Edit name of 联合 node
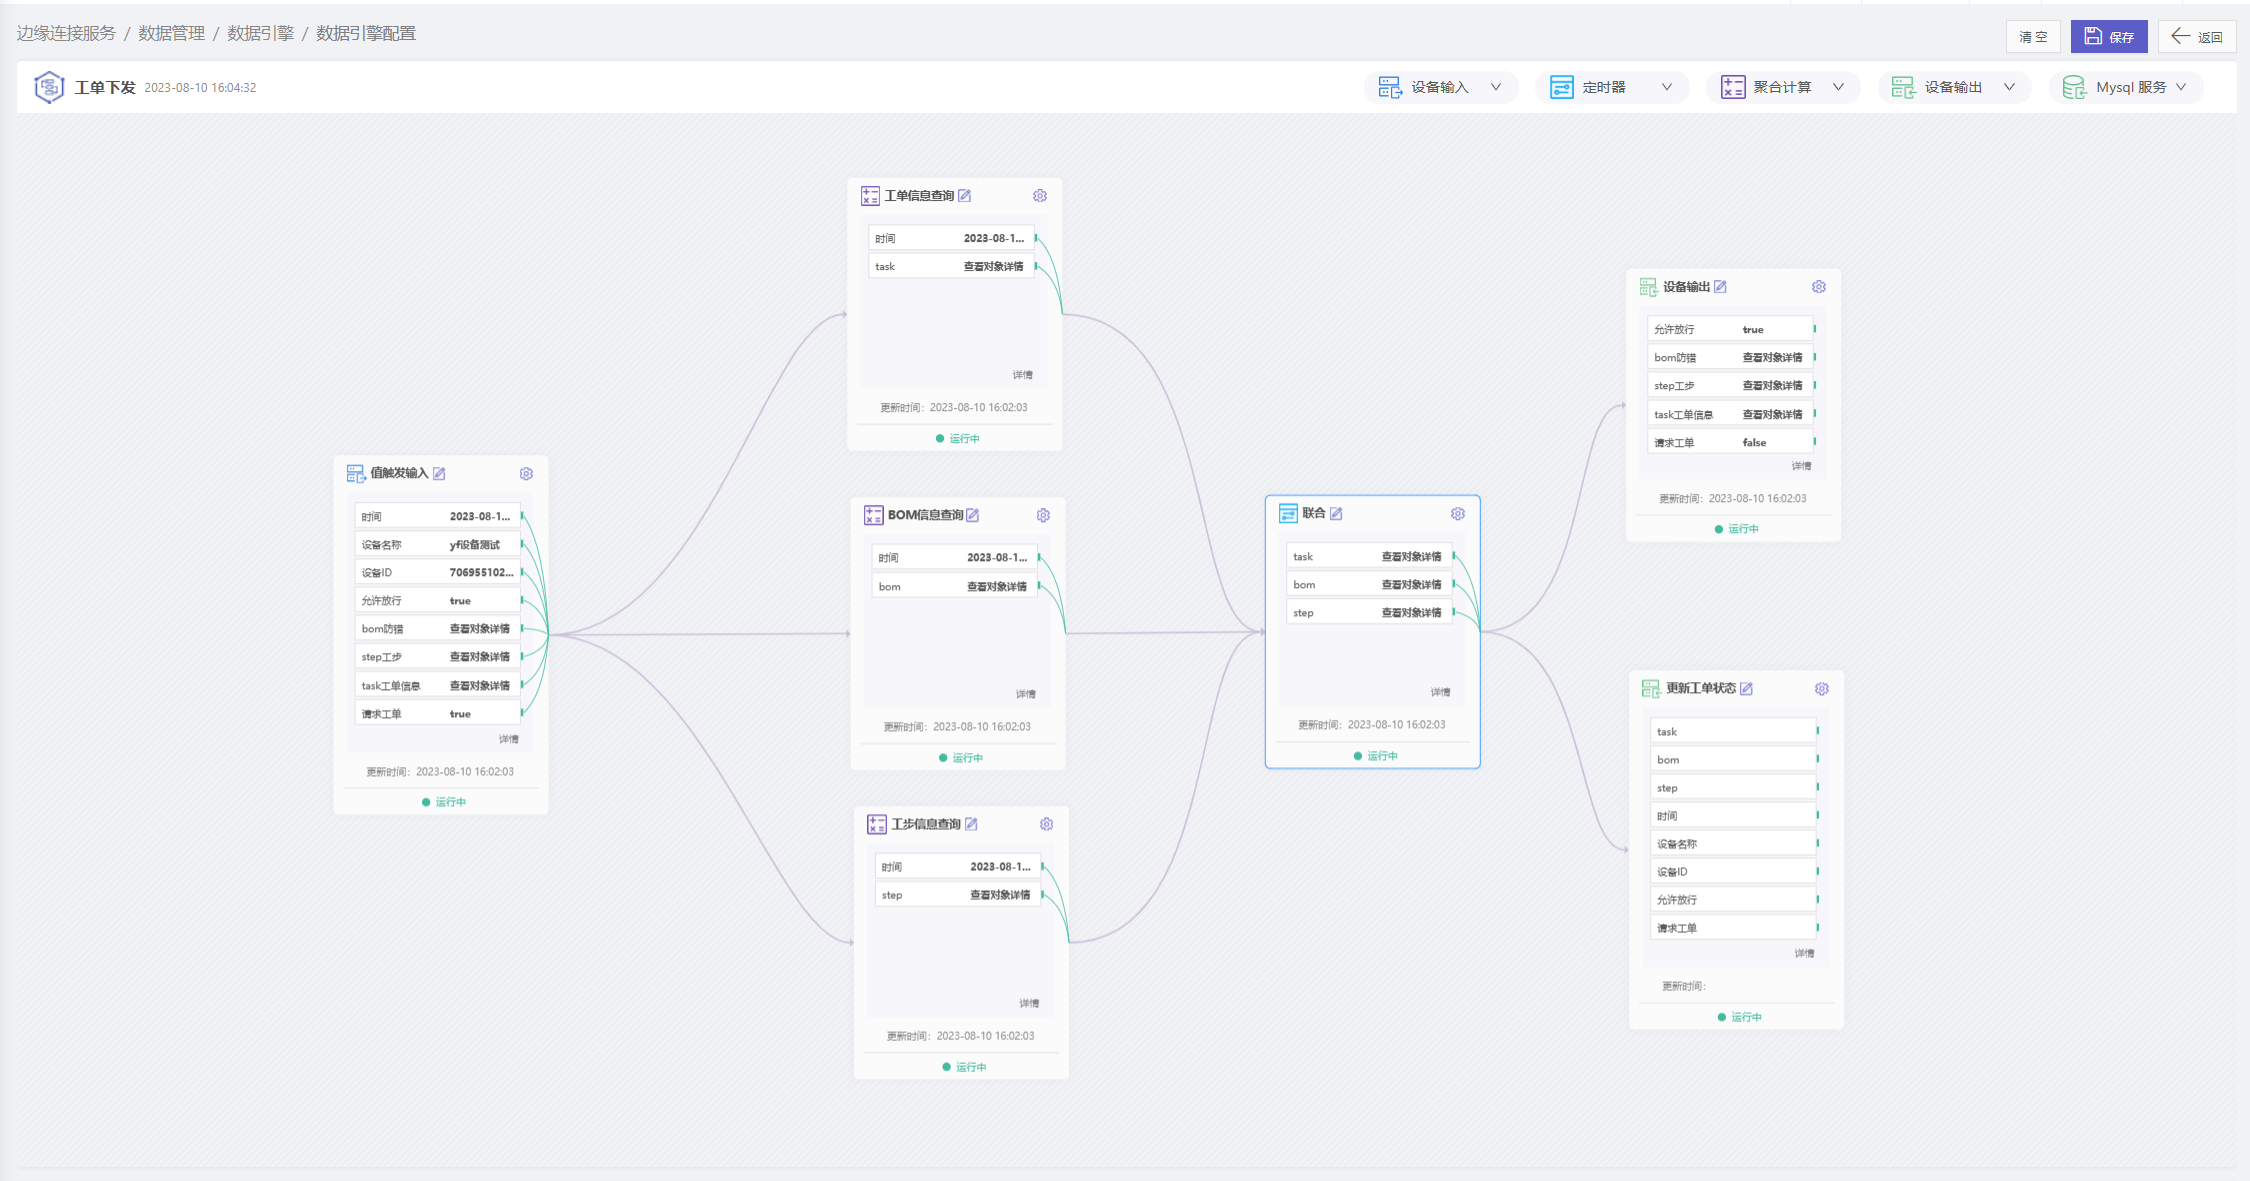 click(x=1336, y=514)
